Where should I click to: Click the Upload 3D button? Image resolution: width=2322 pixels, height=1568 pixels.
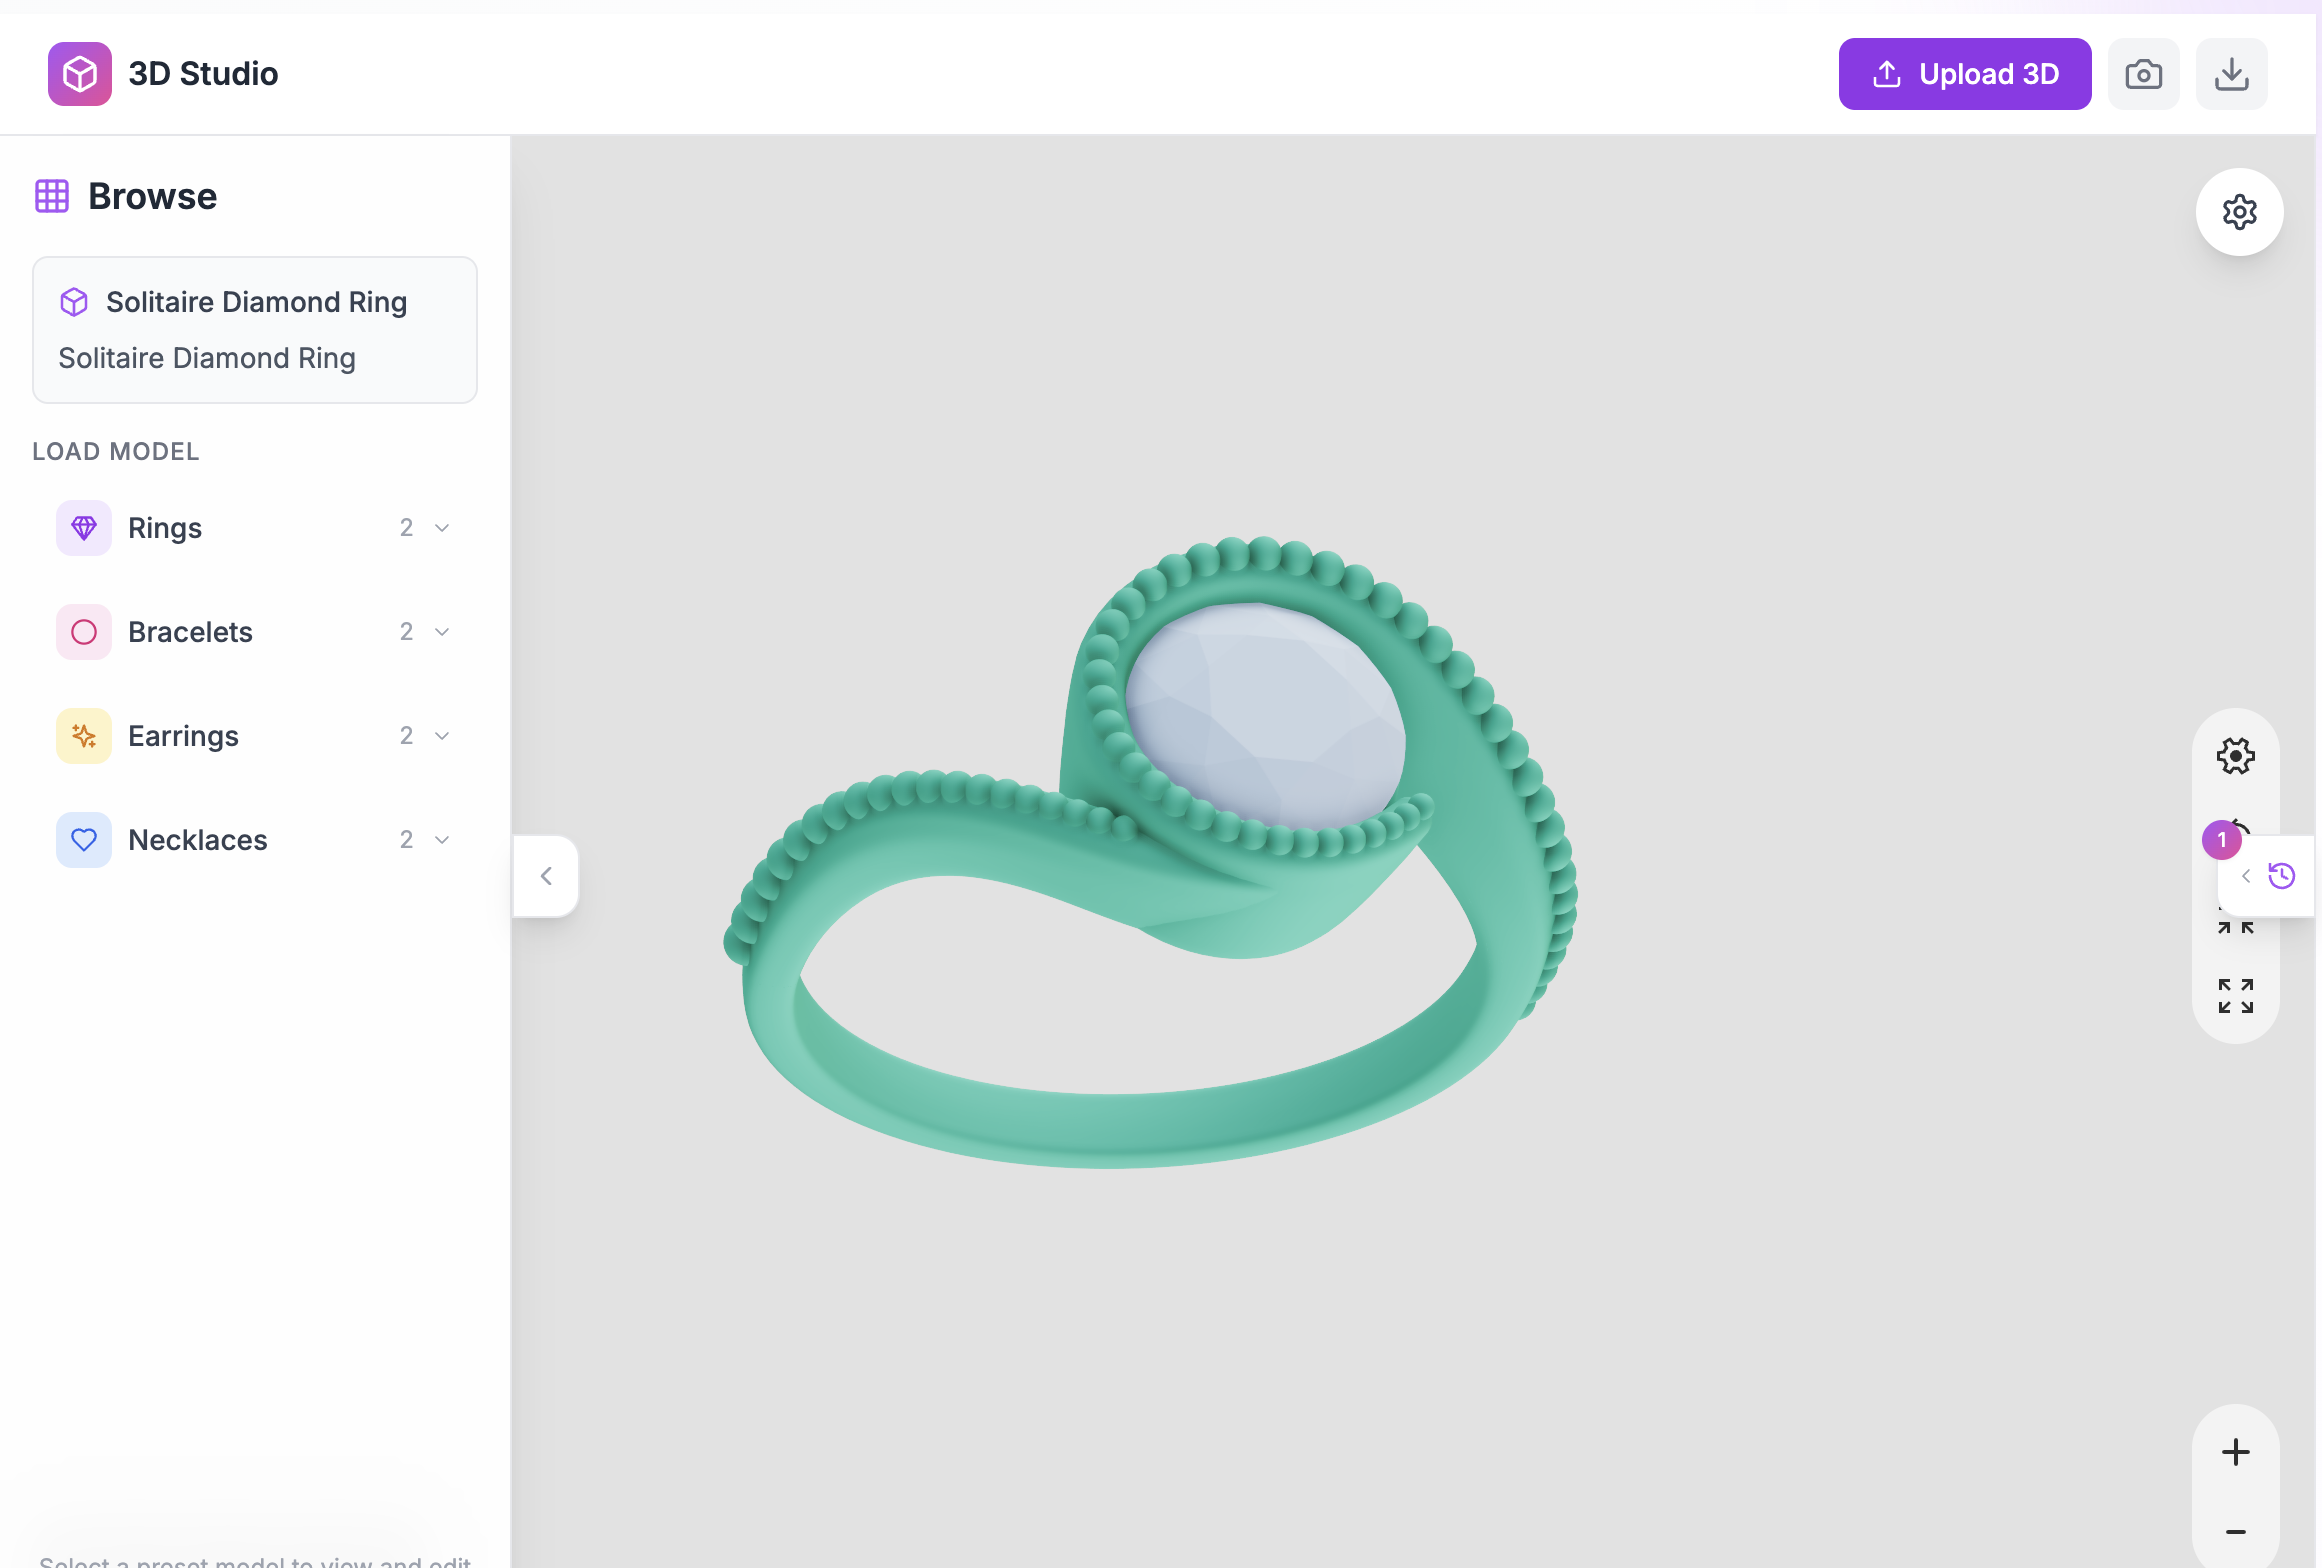tap(1965, 74)
